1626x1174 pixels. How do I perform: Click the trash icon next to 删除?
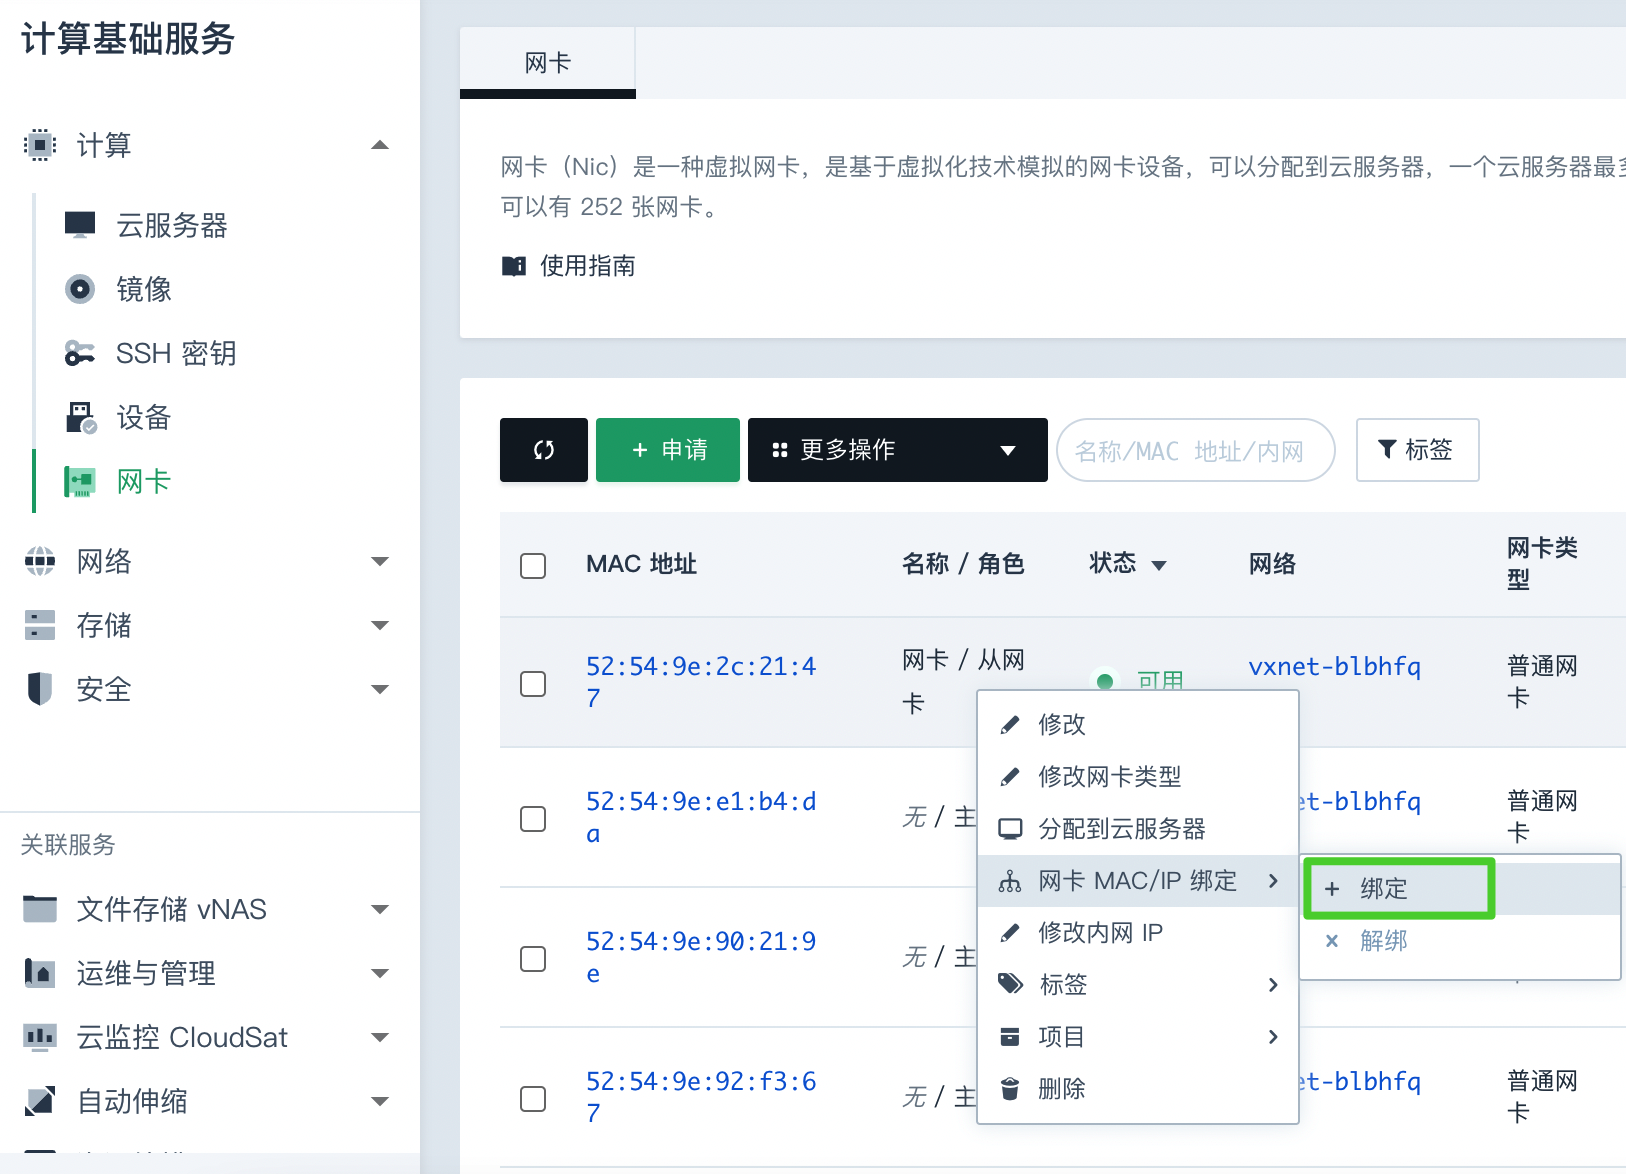(1010, 1089)
